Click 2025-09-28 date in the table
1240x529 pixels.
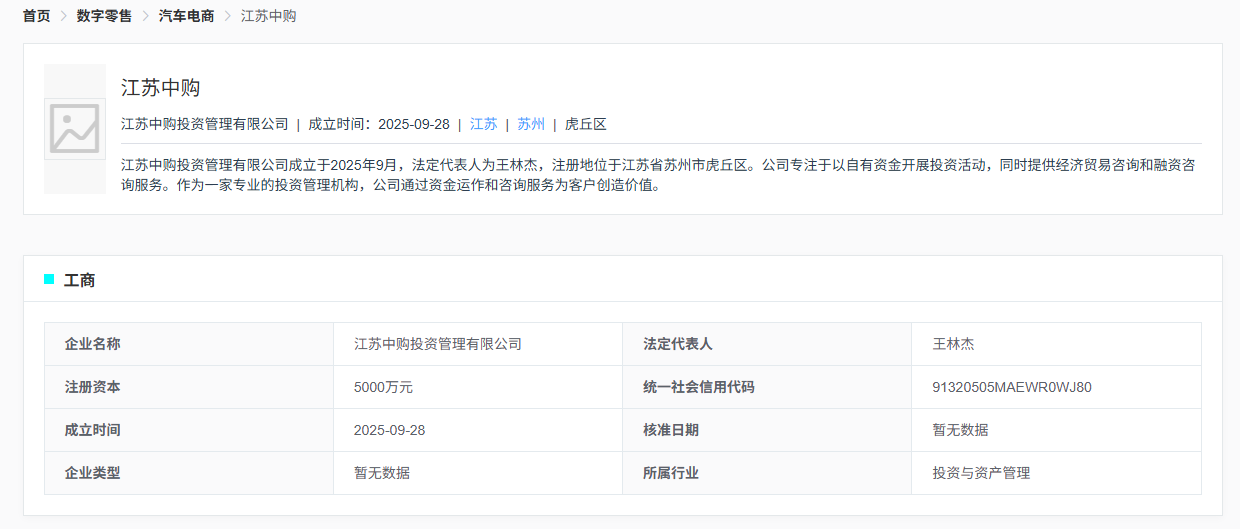[390, 430]
